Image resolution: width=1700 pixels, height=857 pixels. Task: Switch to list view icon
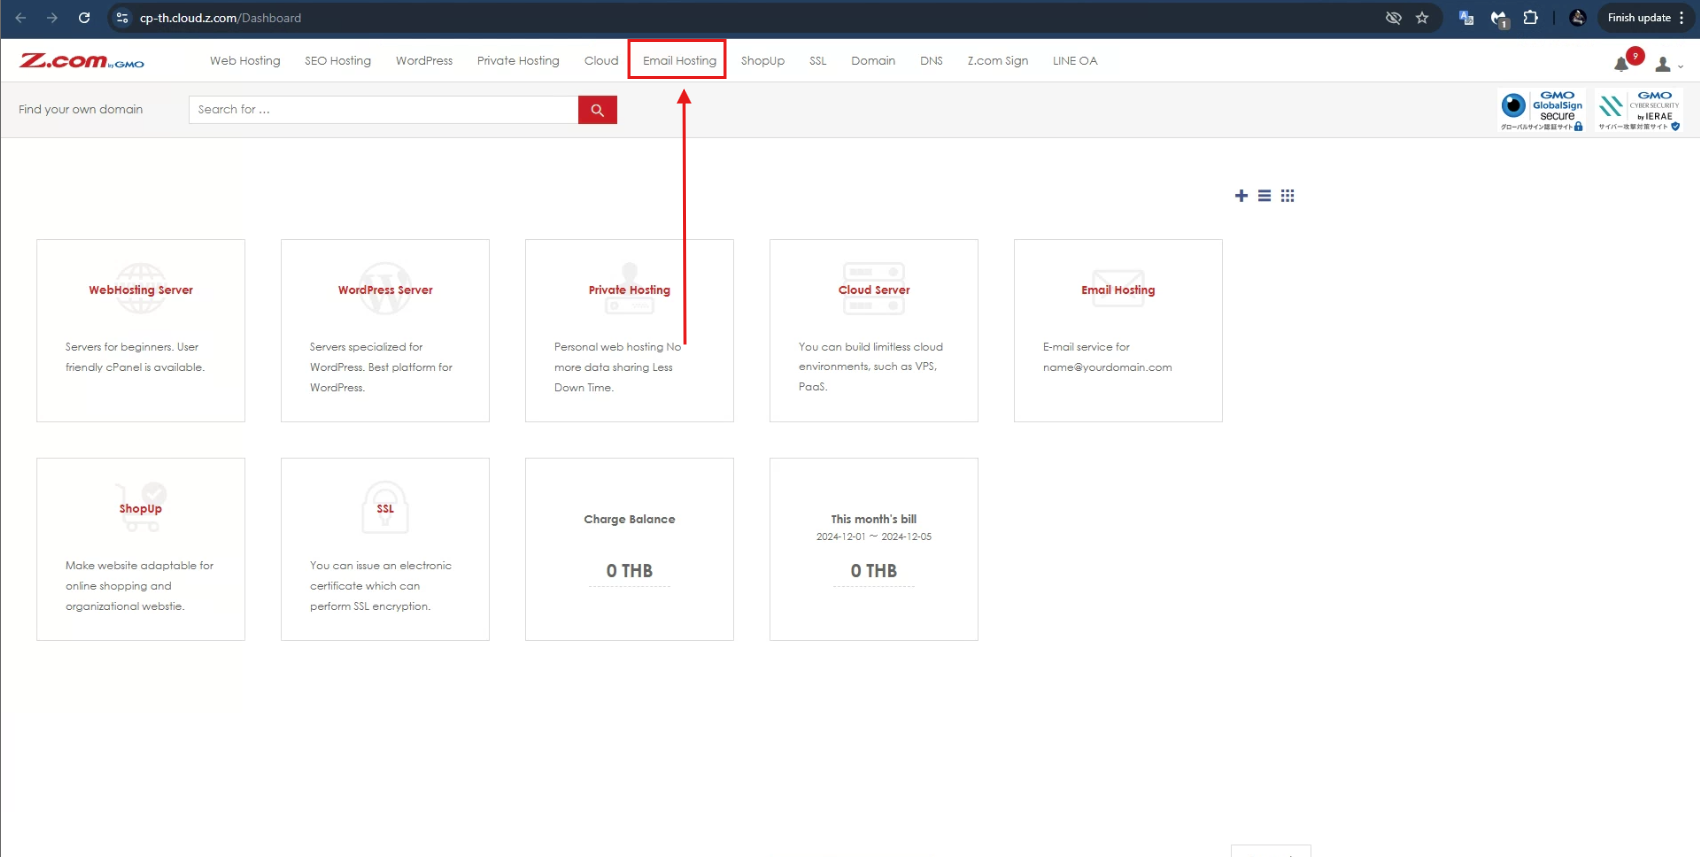pos(1264,196)
